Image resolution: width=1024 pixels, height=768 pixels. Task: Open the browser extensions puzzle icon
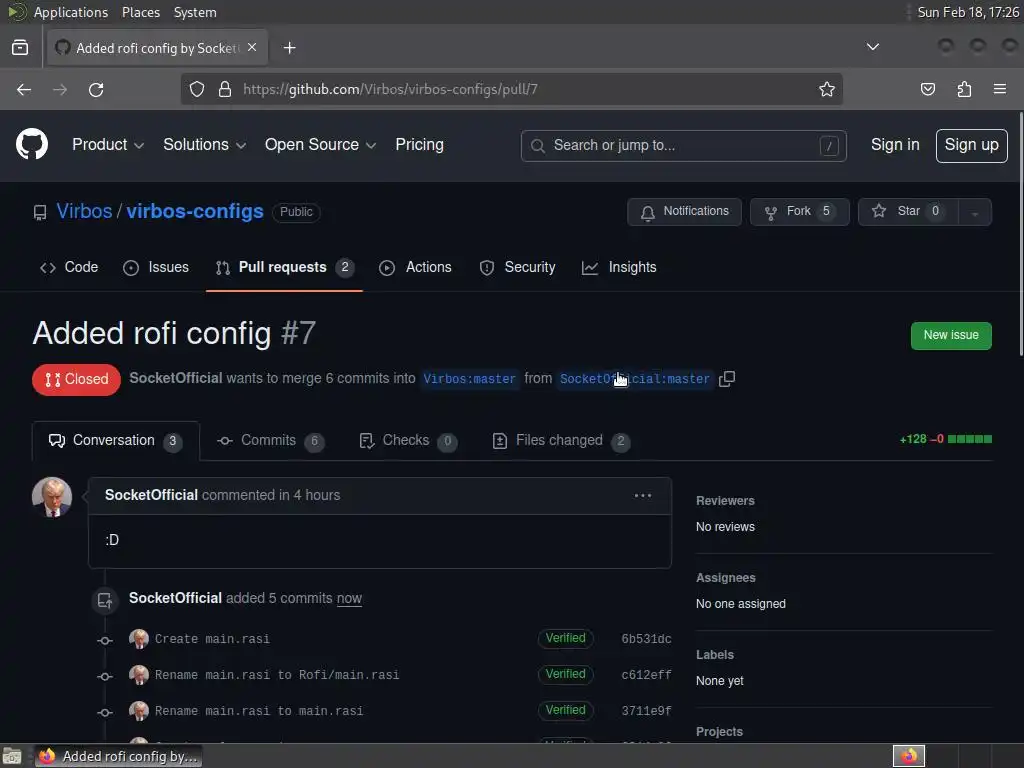coord(964,89)
